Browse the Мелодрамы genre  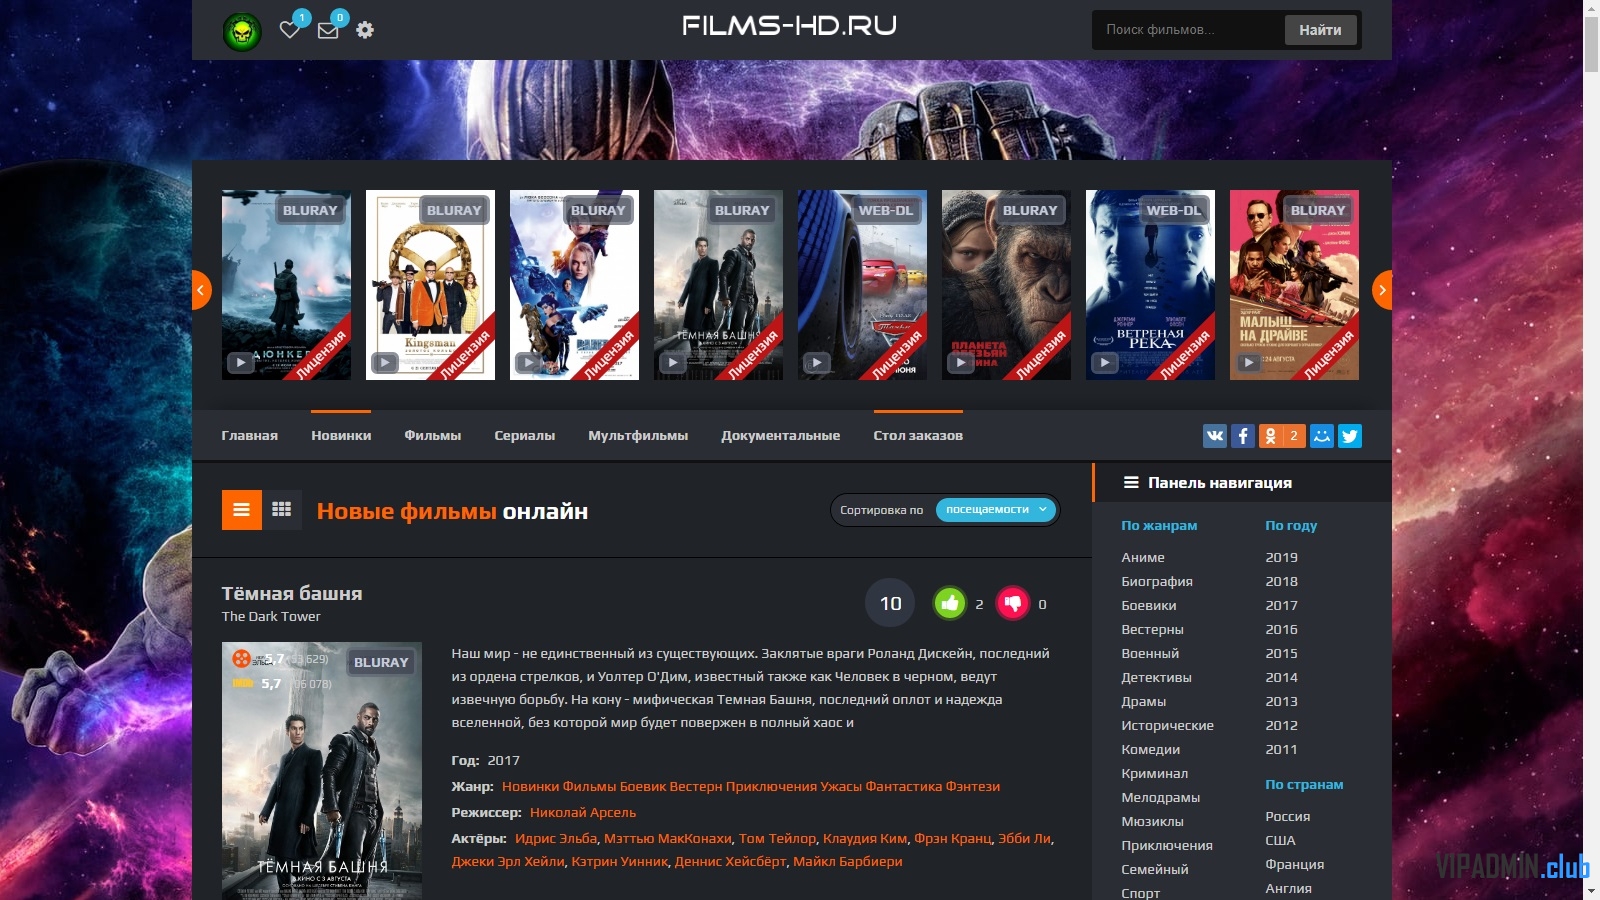pyautogui.click(x=1161, y=798)
